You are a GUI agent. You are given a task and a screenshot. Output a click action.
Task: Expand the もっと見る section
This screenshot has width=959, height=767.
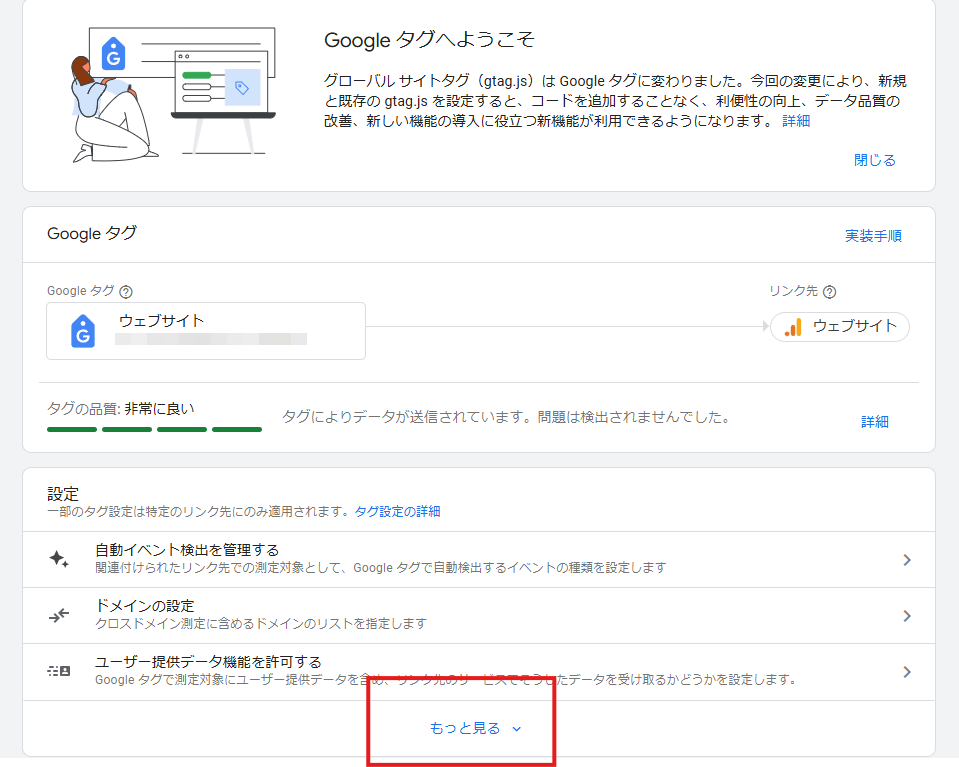tap(475, 729)
